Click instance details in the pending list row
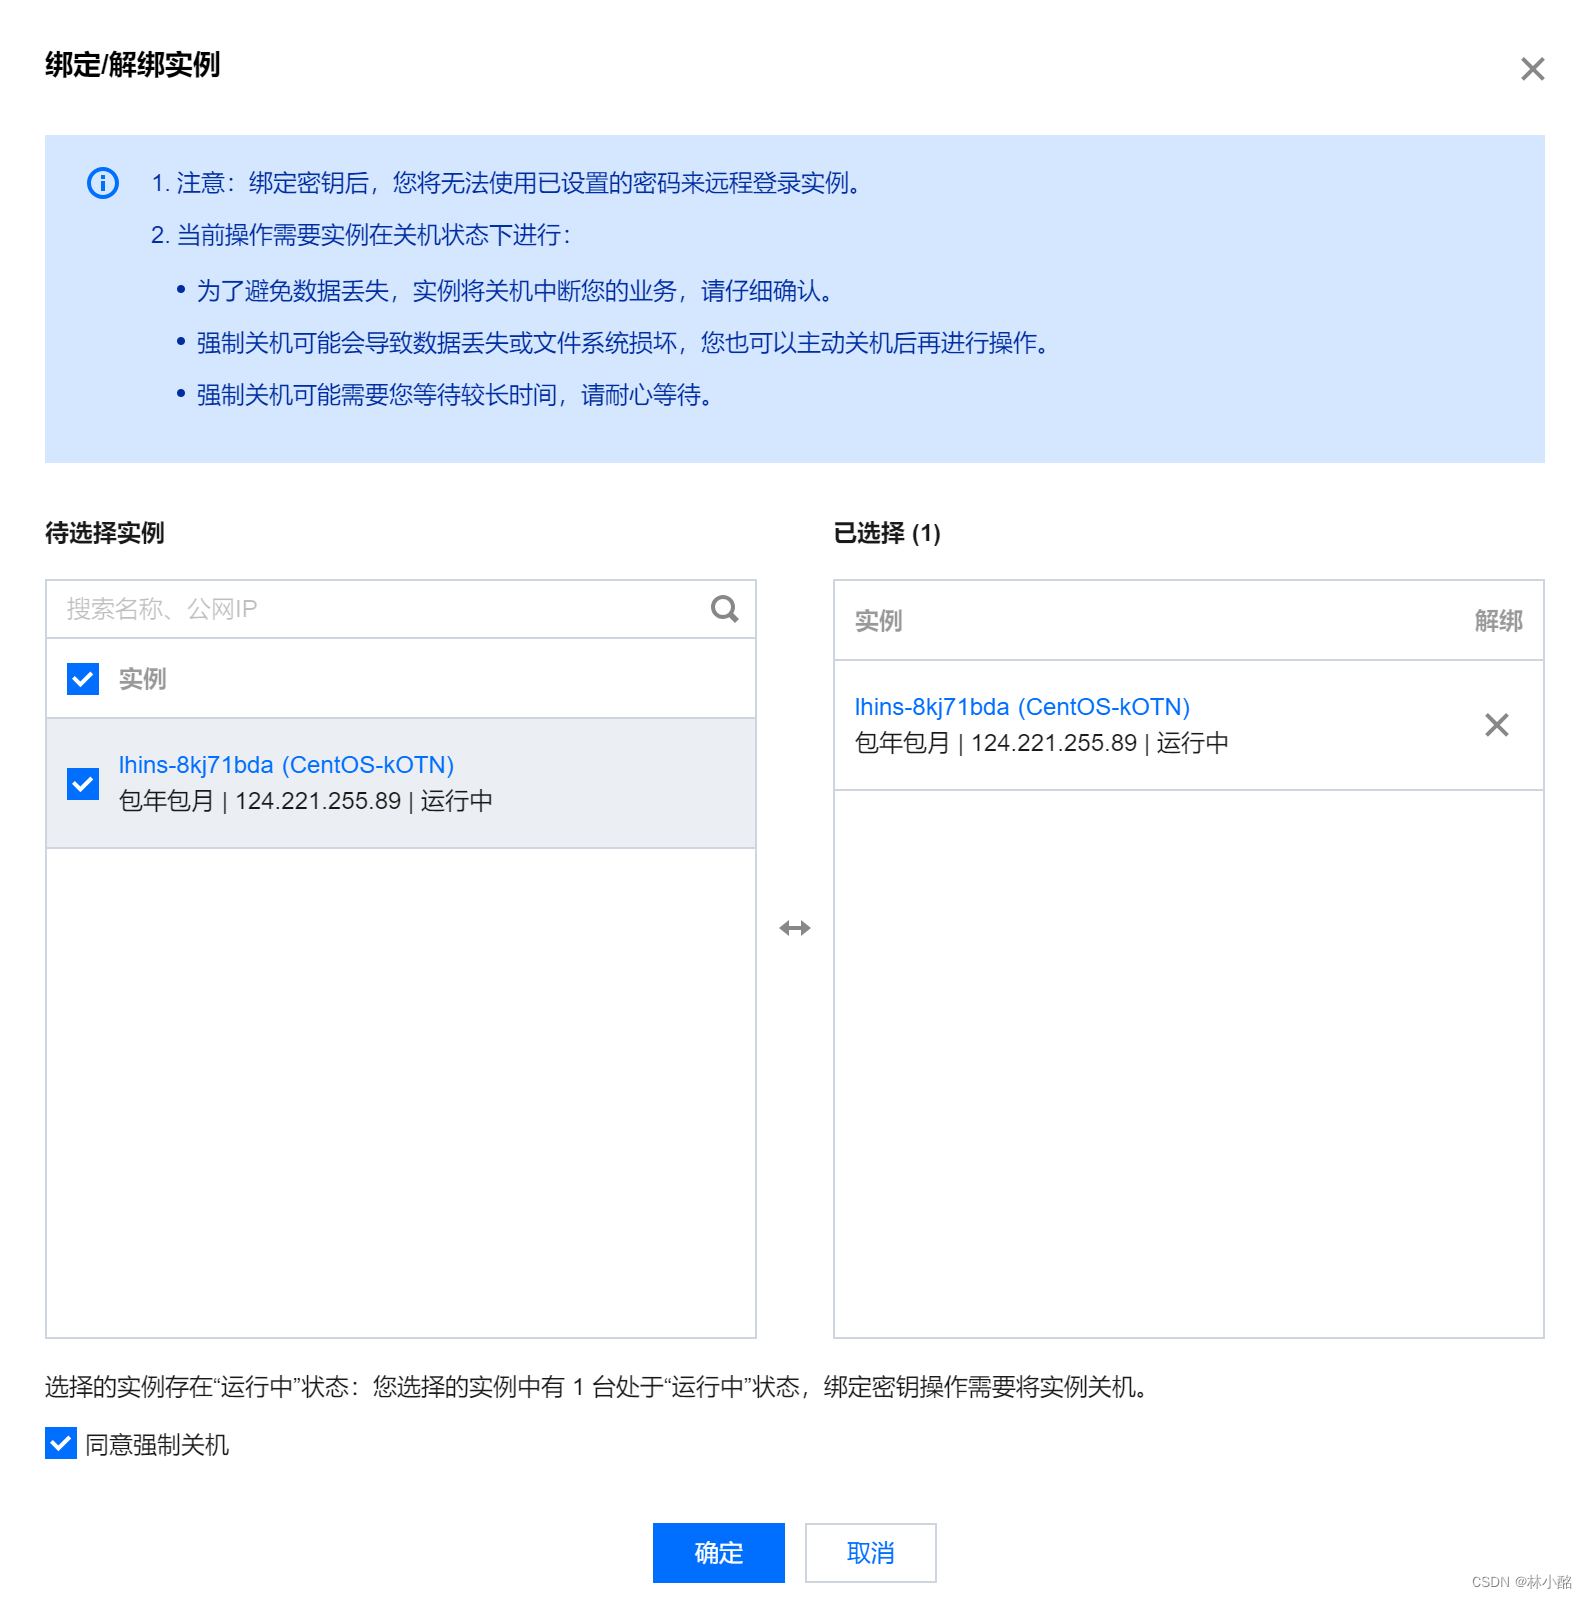 tap(306, 801)
